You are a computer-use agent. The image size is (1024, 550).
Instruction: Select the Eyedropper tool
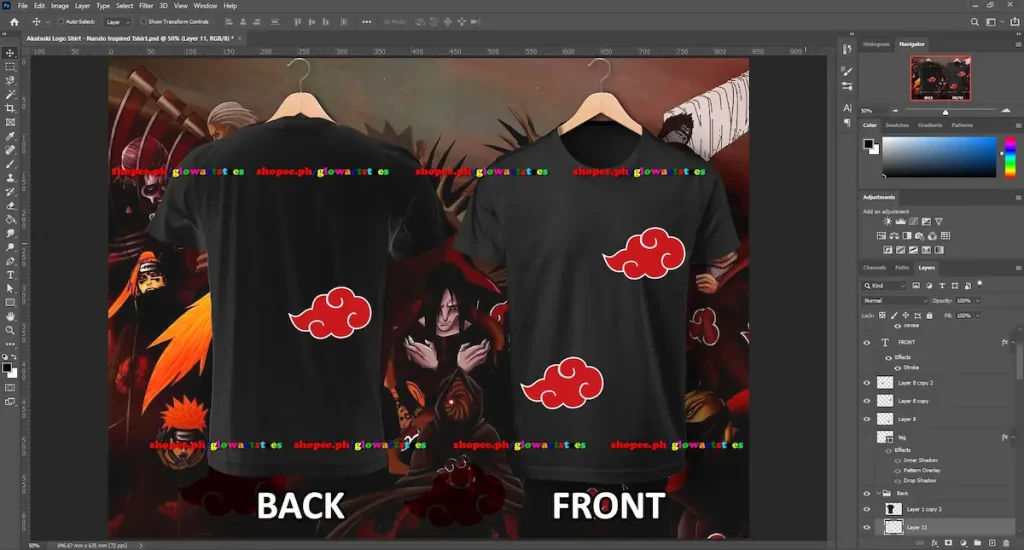point(10,136)
